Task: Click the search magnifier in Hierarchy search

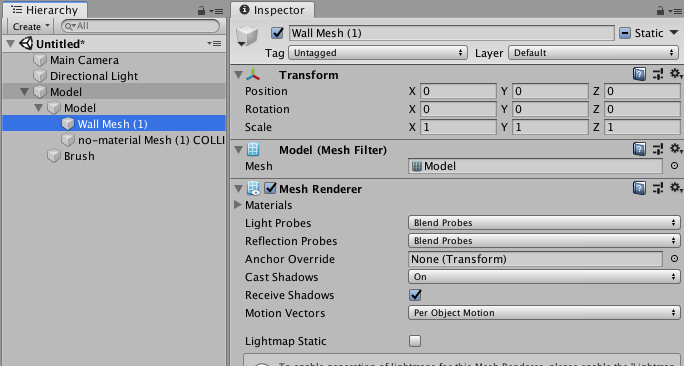Action: (69, 27)
